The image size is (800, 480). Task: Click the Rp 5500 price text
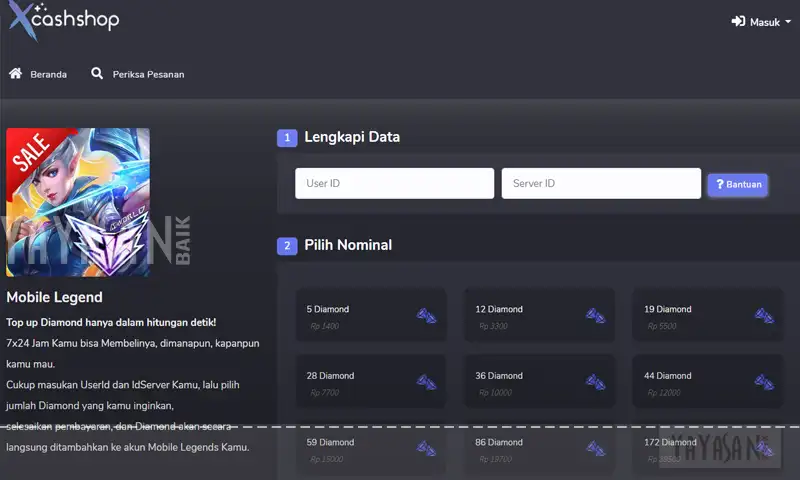click(662, 326)
